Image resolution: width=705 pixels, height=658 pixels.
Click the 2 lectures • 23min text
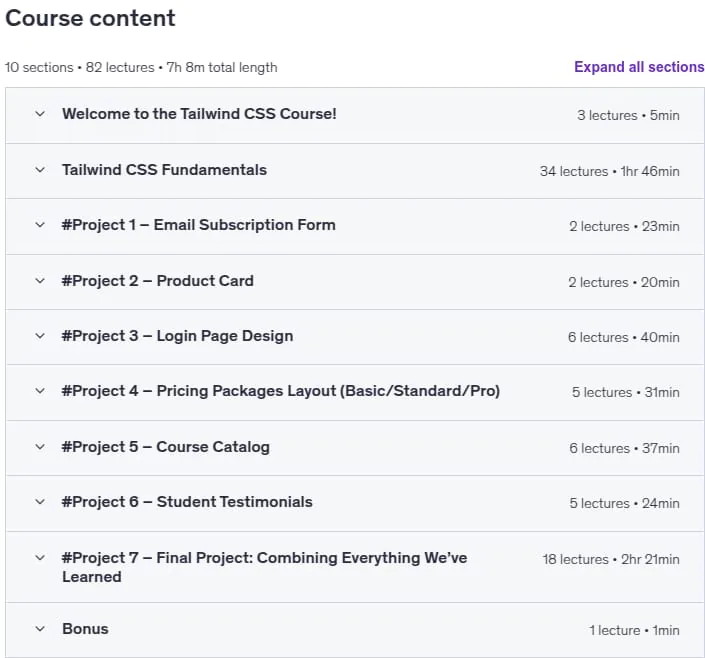[625, 226]
